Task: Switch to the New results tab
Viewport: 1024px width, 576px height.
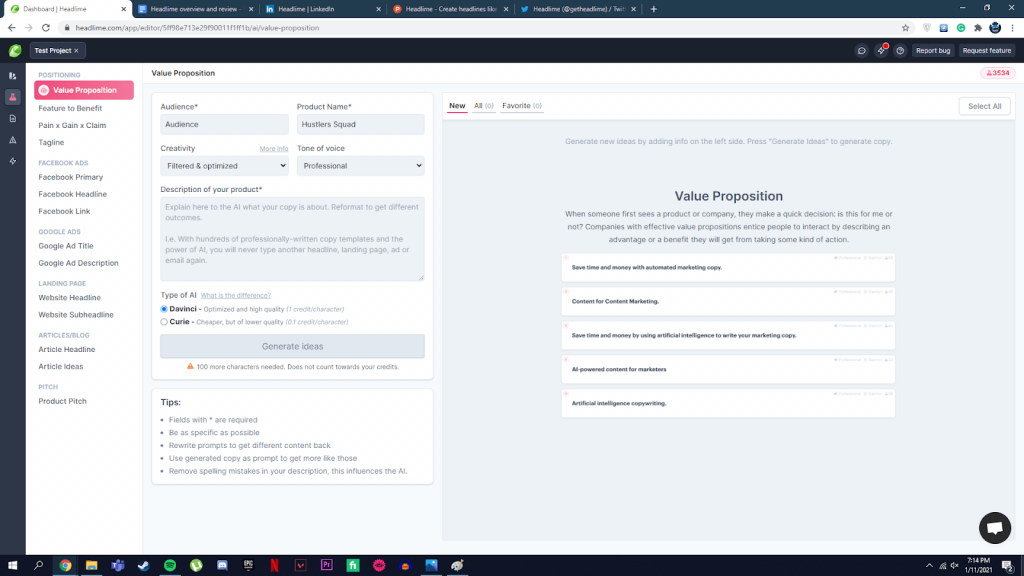Action: [x=457, y=106]
